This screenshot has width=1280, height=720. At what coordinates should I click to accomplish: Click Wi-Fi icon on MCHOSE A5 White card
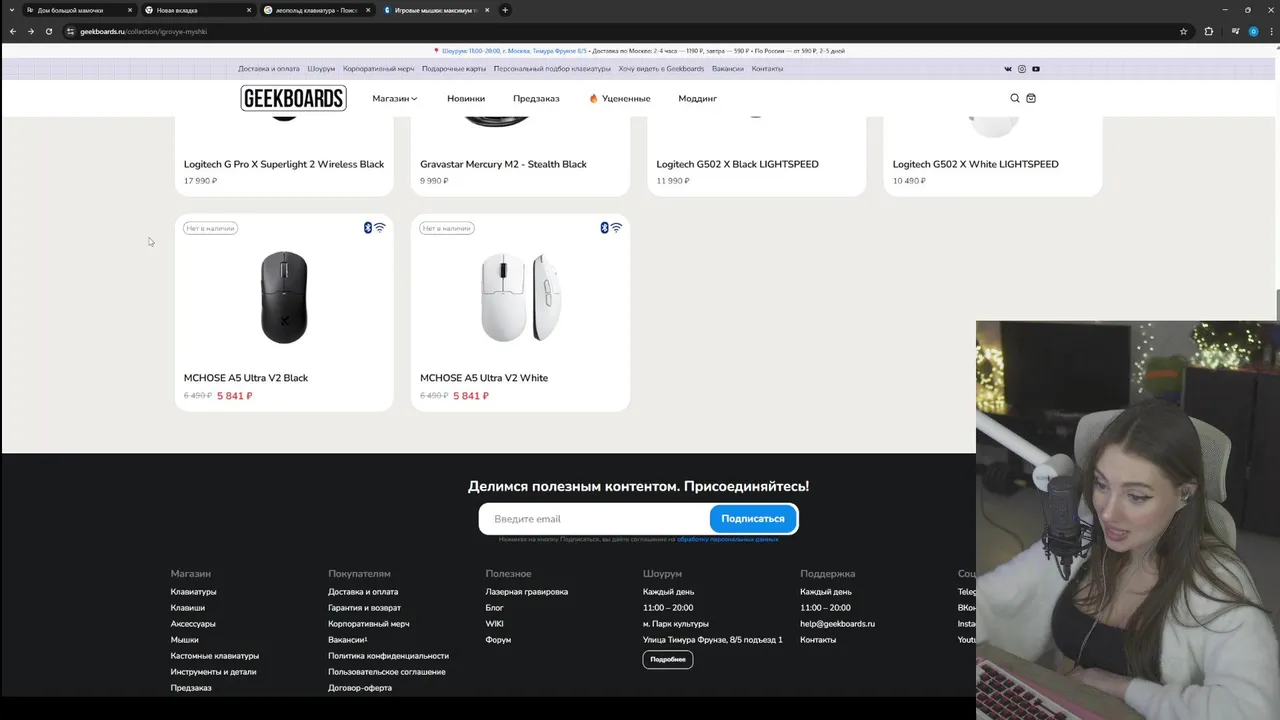[616, 228]
